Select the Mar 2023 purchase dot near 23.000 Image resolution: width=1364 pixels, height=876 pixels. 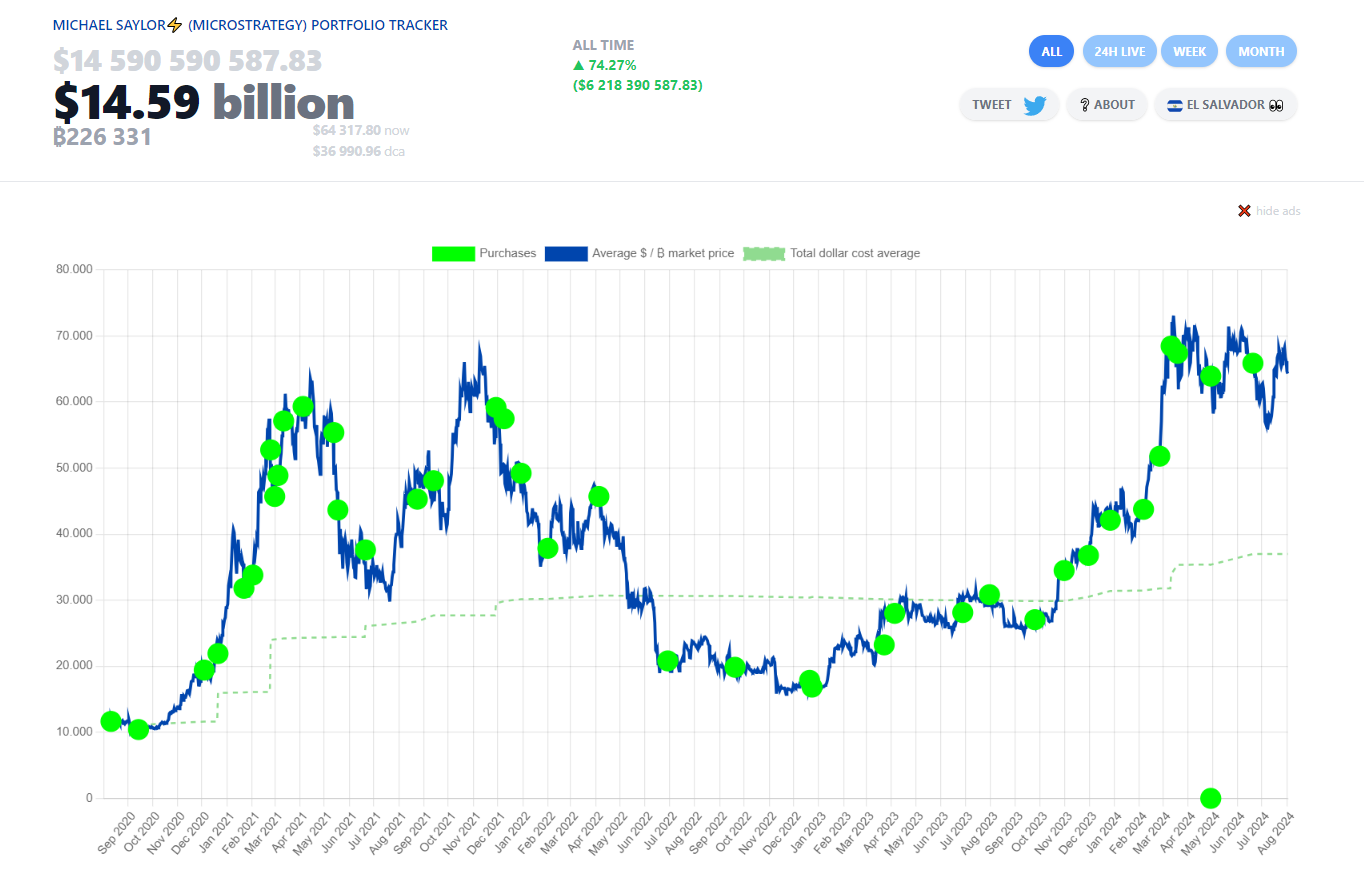click(x=884, y=644)
